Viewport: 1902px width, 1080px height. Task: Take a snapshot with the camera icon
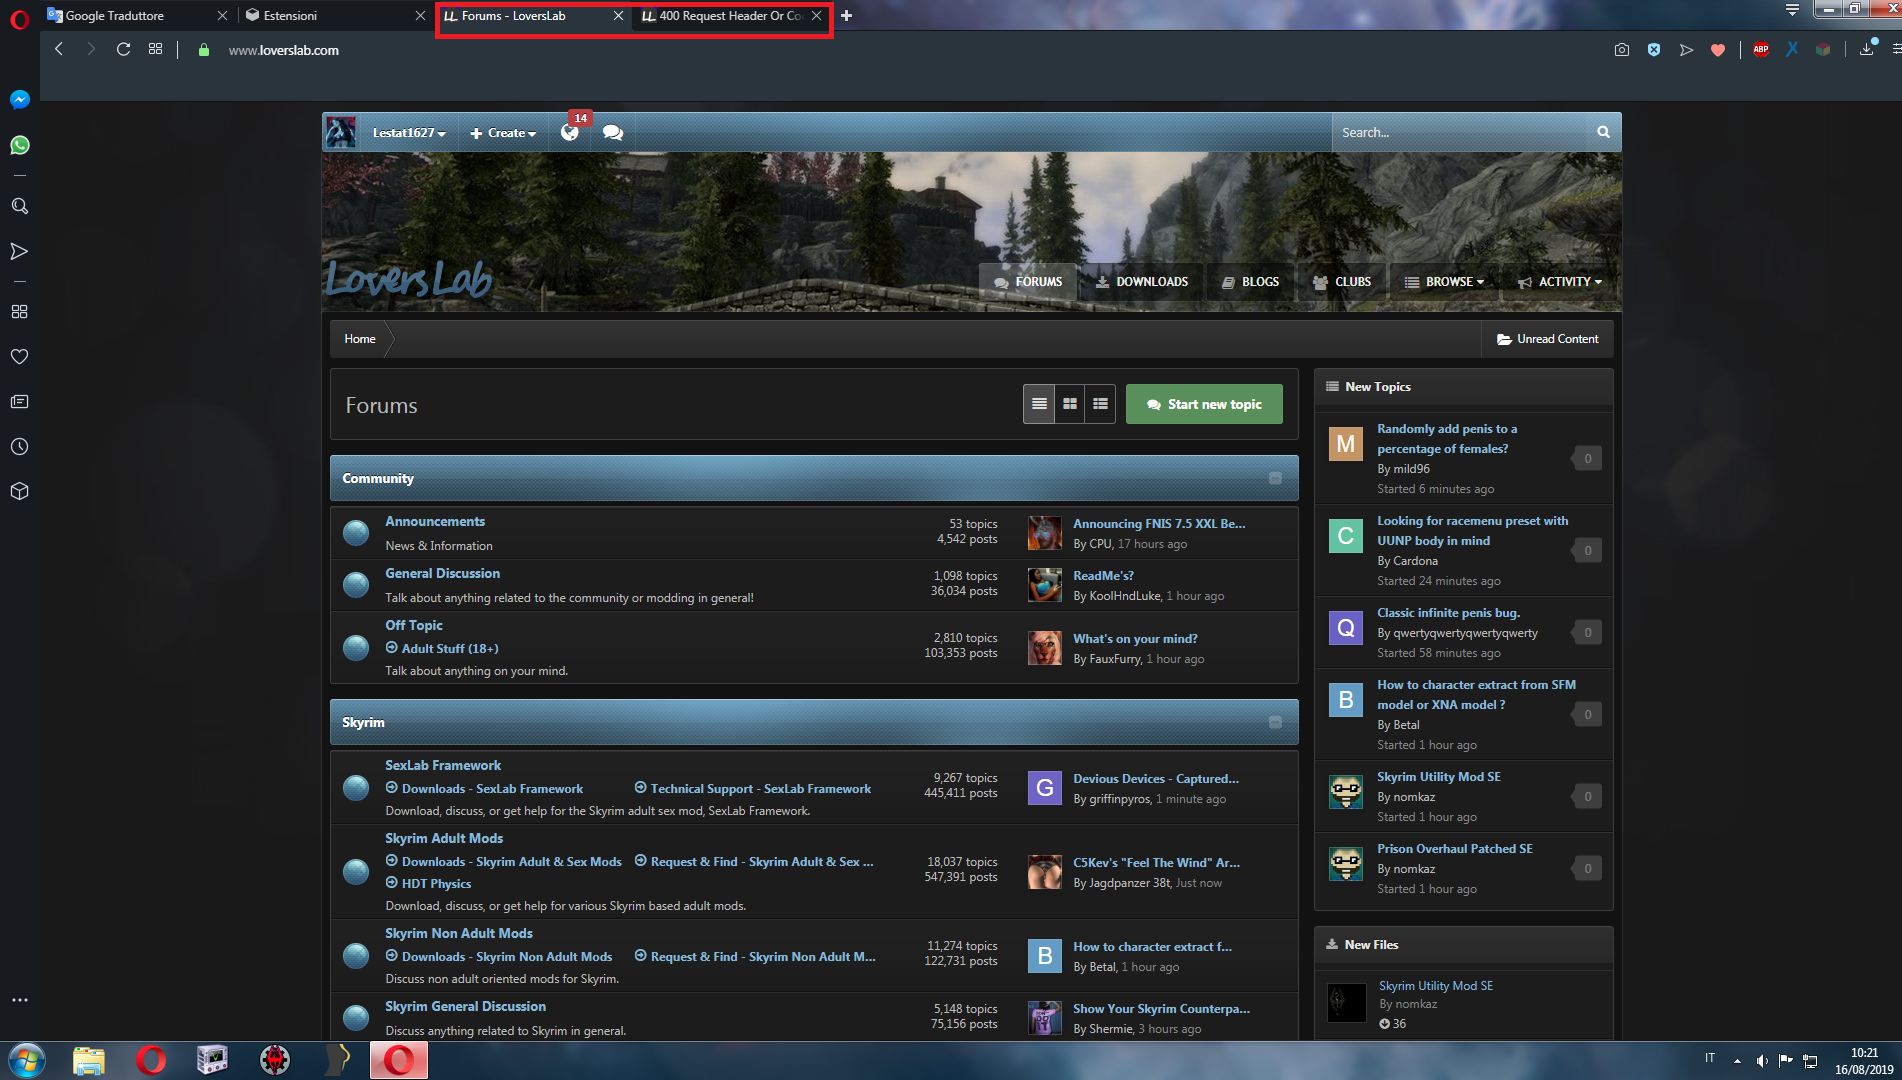tap(1622, 50)
